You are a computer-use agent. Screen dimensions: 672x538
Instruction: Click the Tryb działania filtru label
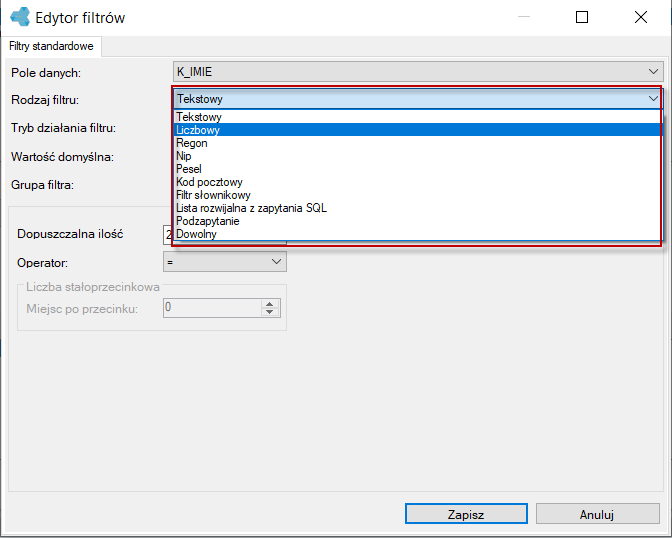63,128
